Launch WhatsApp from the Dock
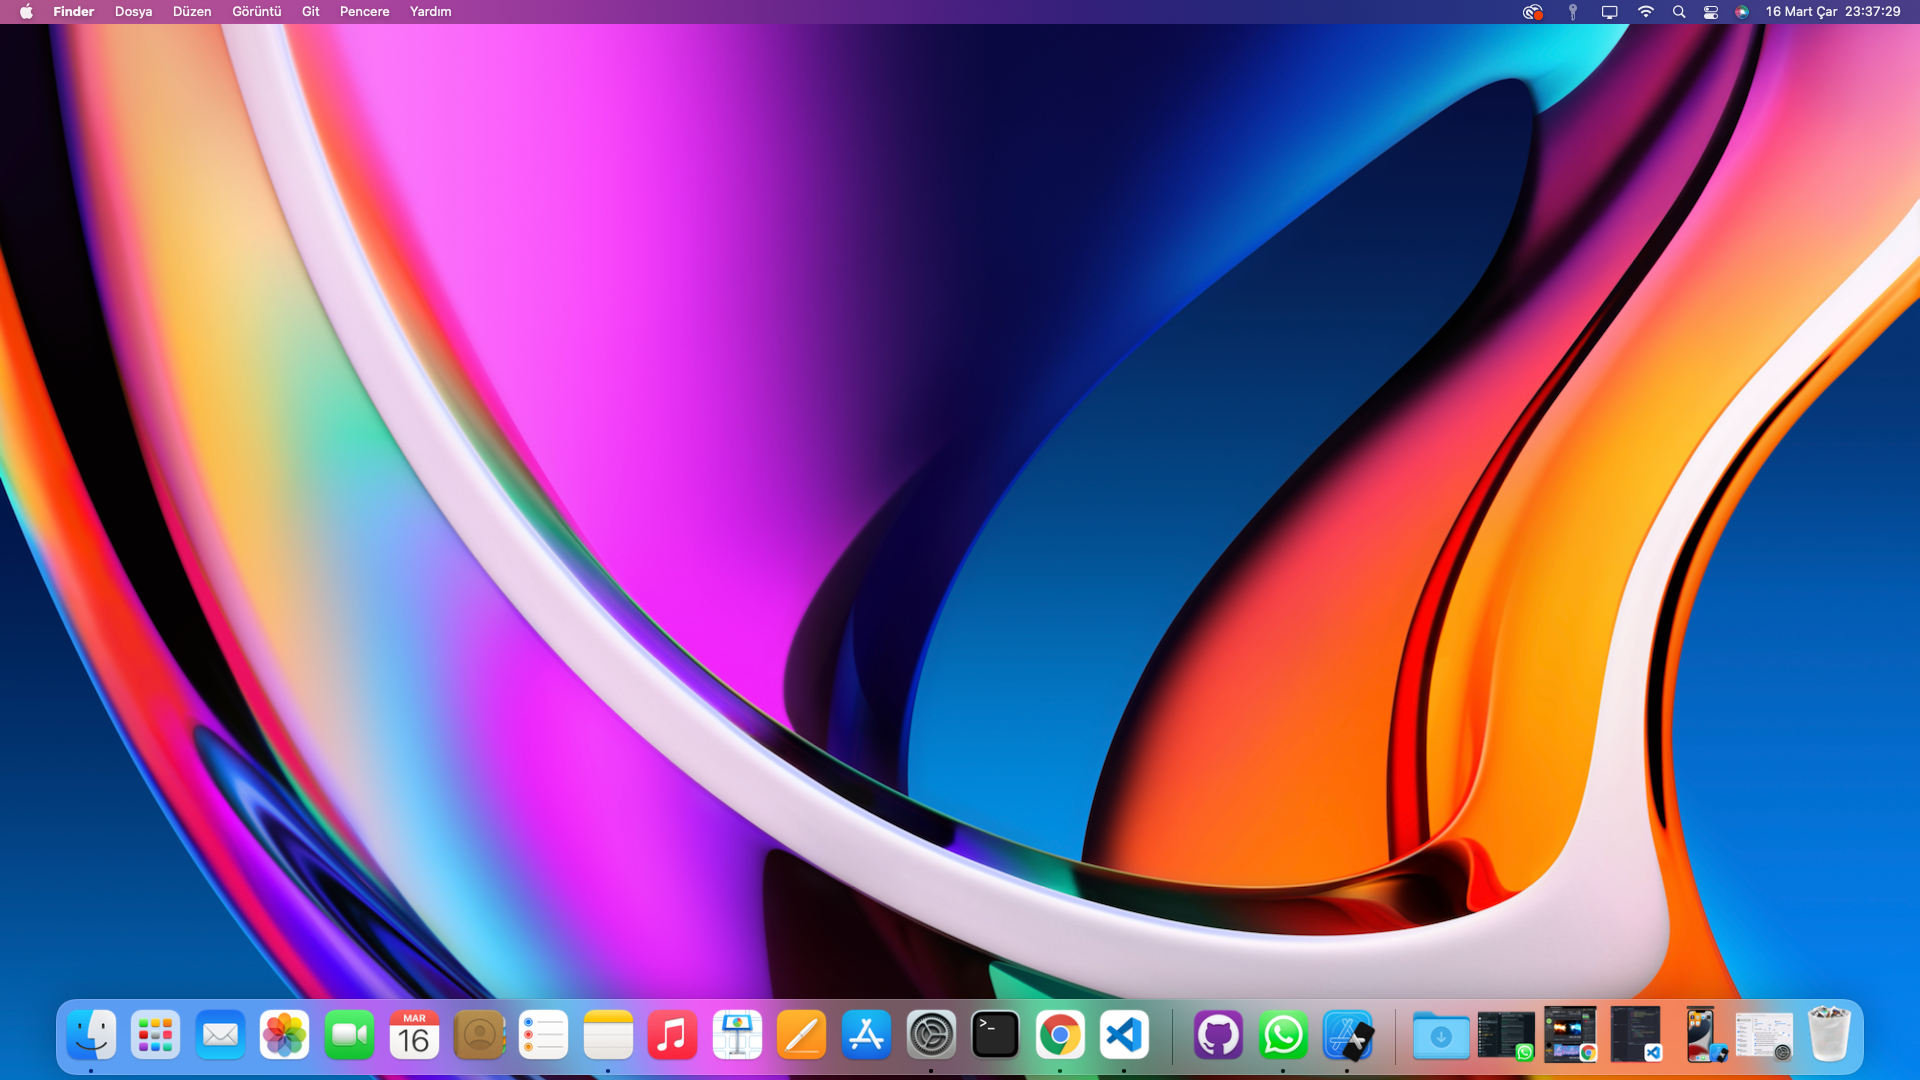This screenshot has width=1920, height=1080. [1283, 1035]
